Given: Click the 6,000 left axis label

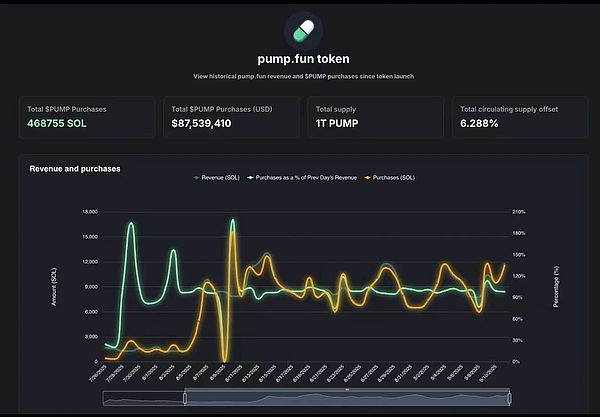Looking at the screenshot, I should 91,312.
